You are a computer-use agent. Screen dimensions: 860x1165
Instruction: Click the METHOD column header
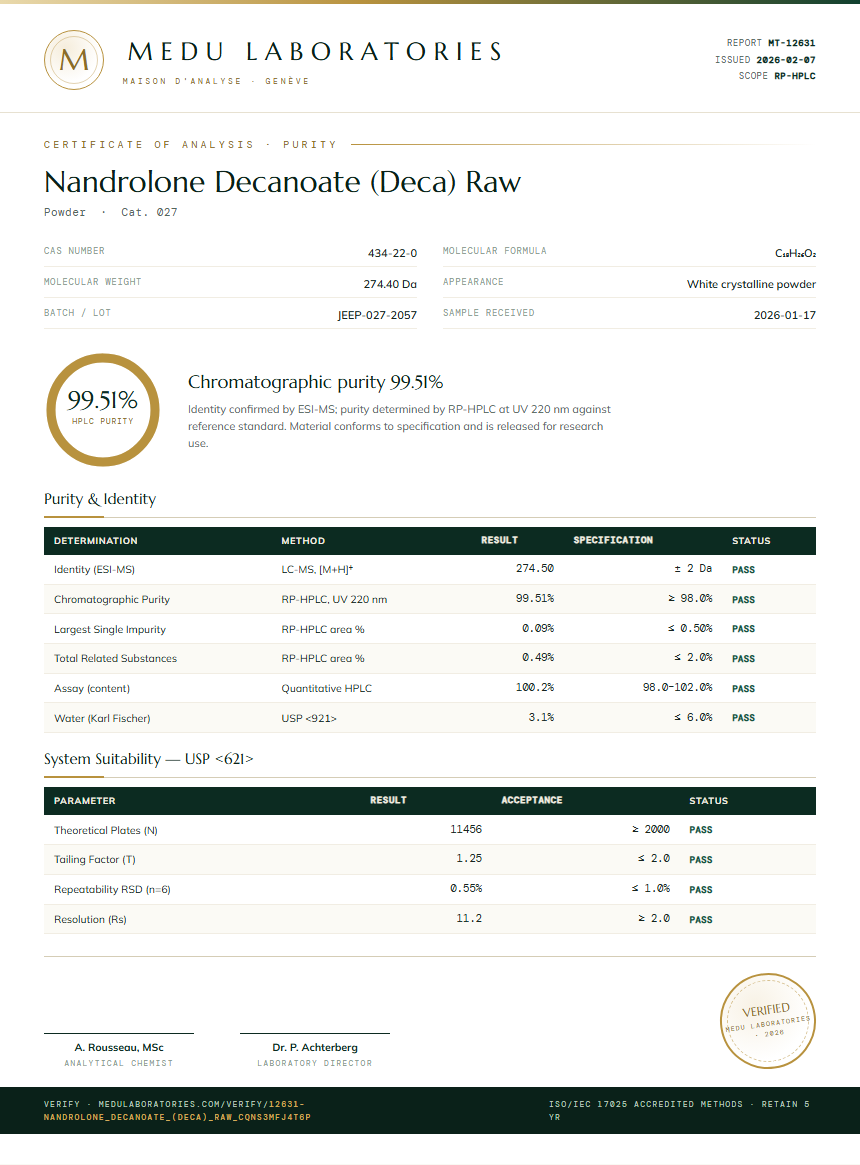(303, 541)
